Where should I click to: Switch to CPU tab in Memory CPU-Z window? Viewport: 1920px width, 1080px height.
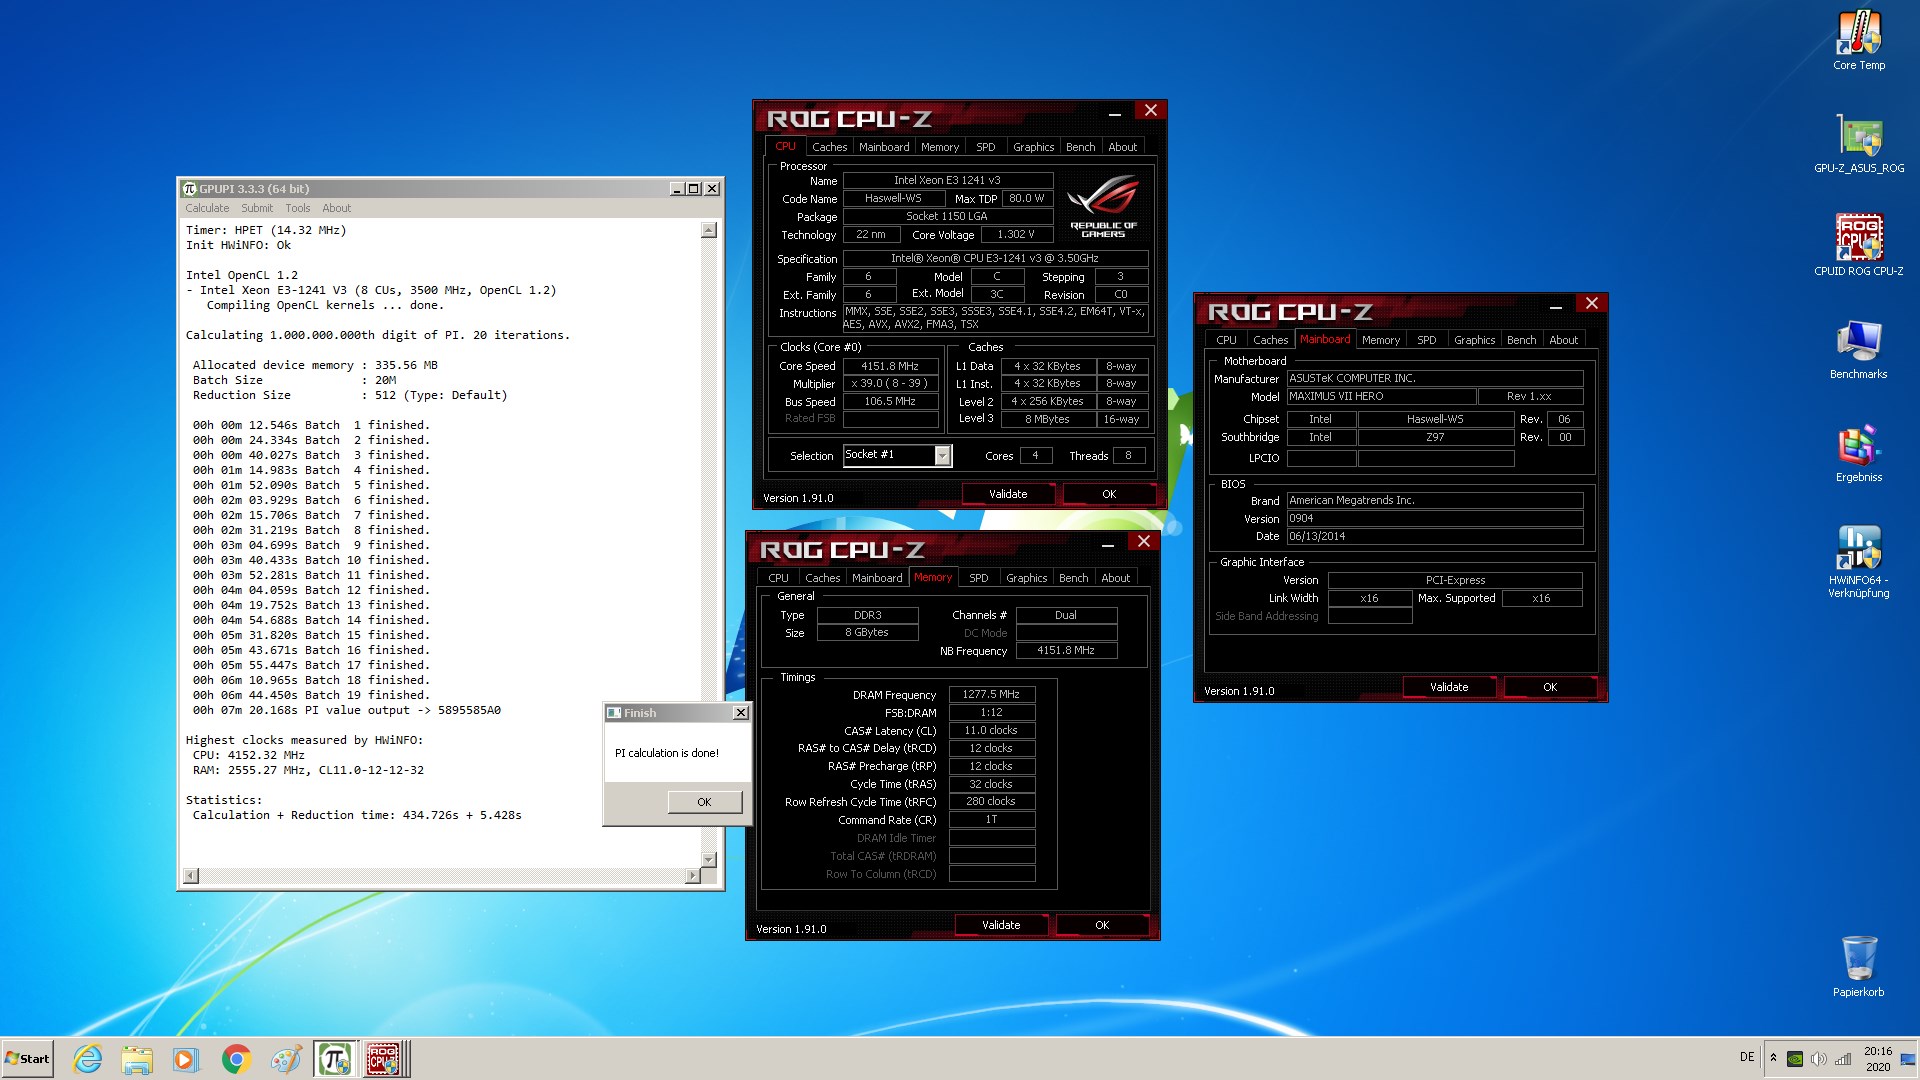click(778, 578)
